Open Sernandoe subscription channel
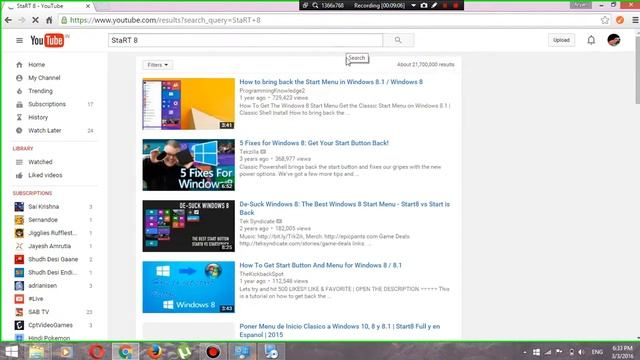 [43, 220]
